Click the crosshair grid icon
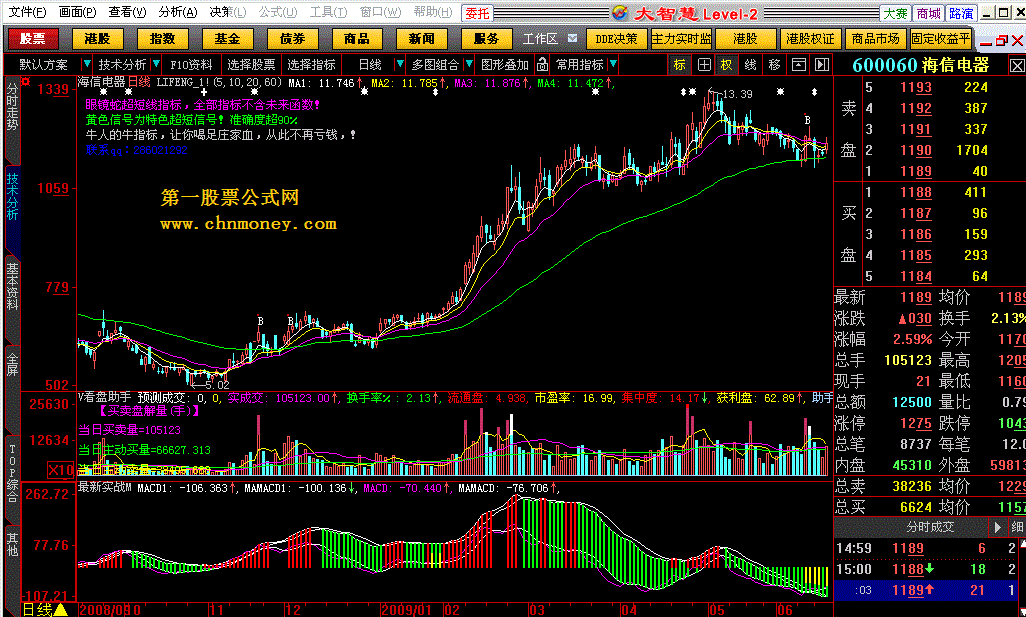This screenshot has width=1026, height=617. pos(704,65)
